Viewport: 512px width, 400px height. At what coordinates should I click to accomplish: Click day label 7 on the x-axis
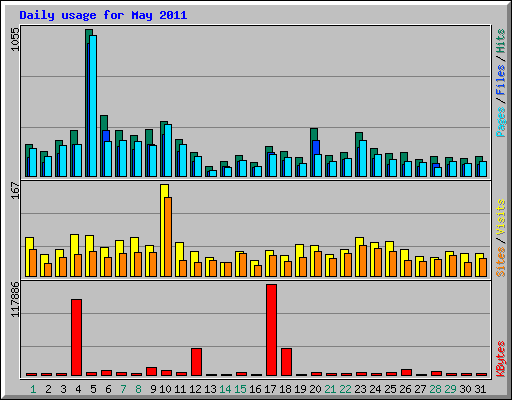[123, 389]
